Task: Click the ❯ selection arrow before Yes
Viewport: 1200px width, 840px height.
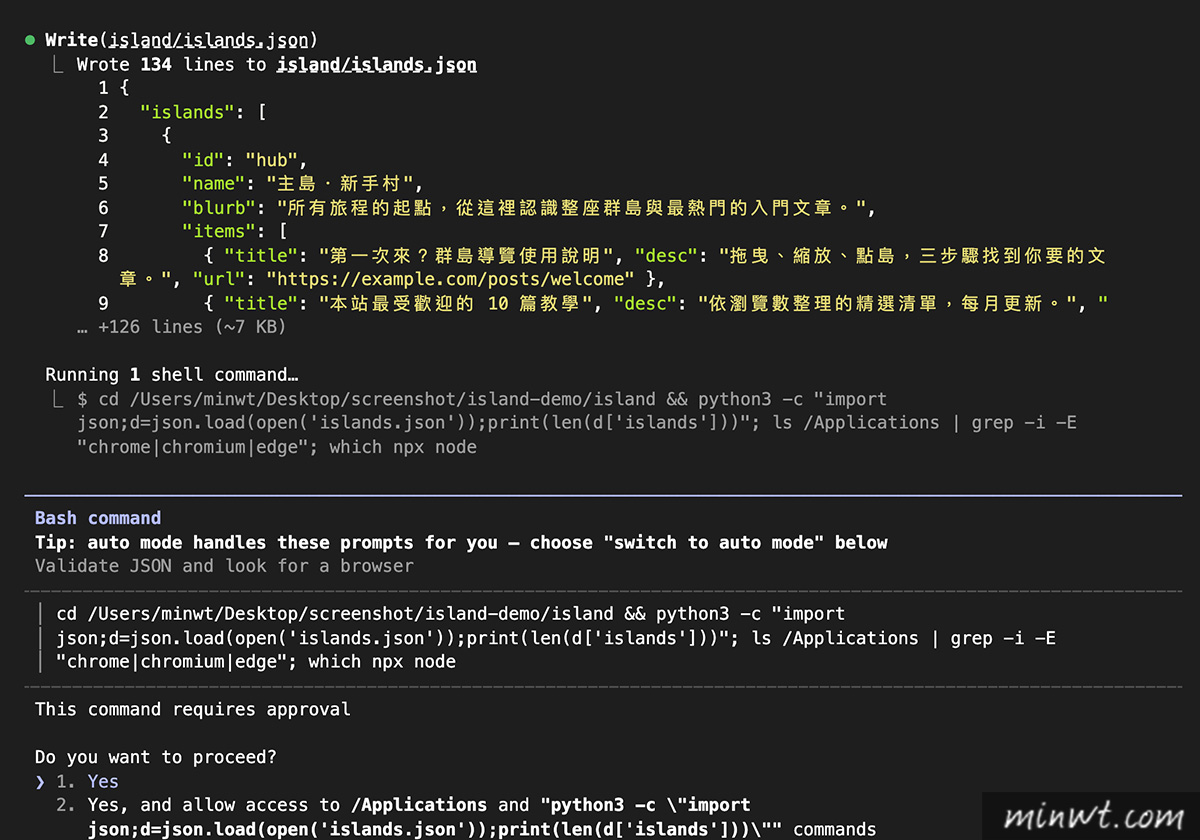Action: [x=40, y=781]
